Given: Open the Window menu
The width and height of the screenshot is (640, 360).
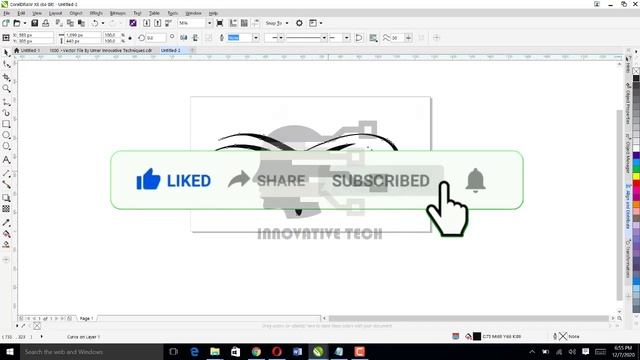Looking at the screenshot, I should click(x=193, y=13).
